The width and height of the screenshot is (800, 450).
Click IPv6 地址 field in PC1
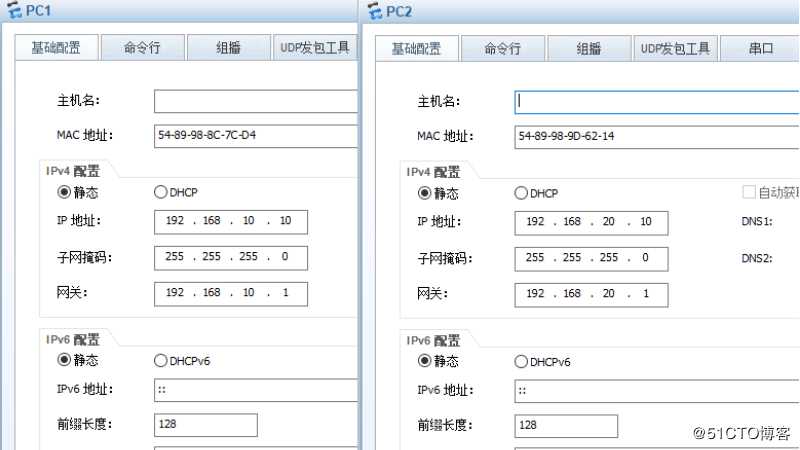tap(256, 390)
